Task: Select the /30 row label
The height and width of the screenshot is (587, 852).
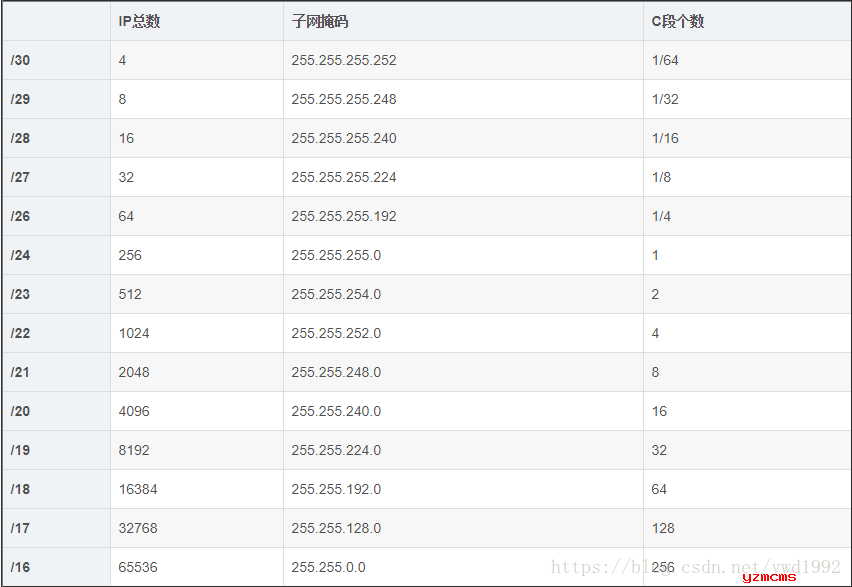Action: coord(20,60)
